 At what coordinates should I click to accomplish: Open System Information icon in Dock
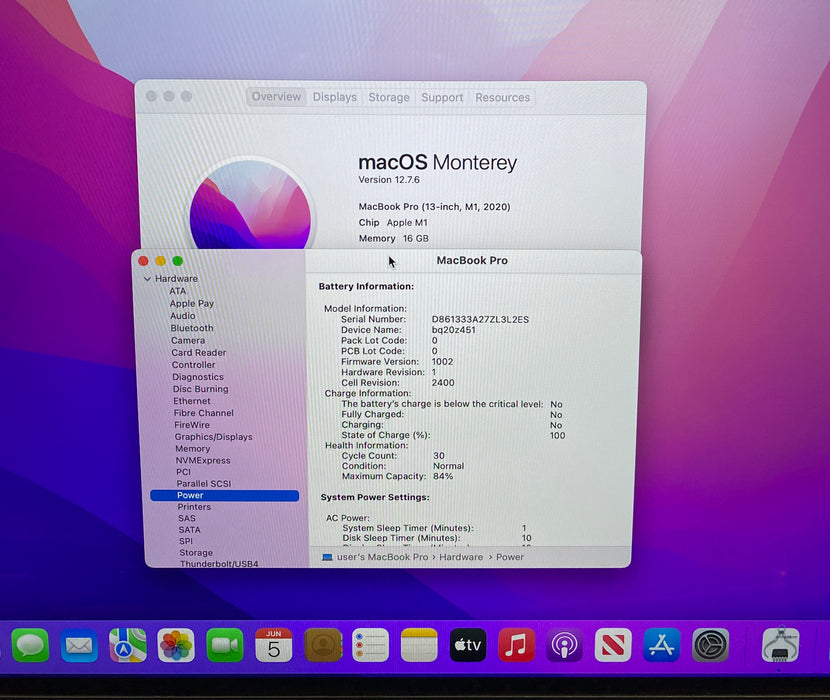coord(780,644)
